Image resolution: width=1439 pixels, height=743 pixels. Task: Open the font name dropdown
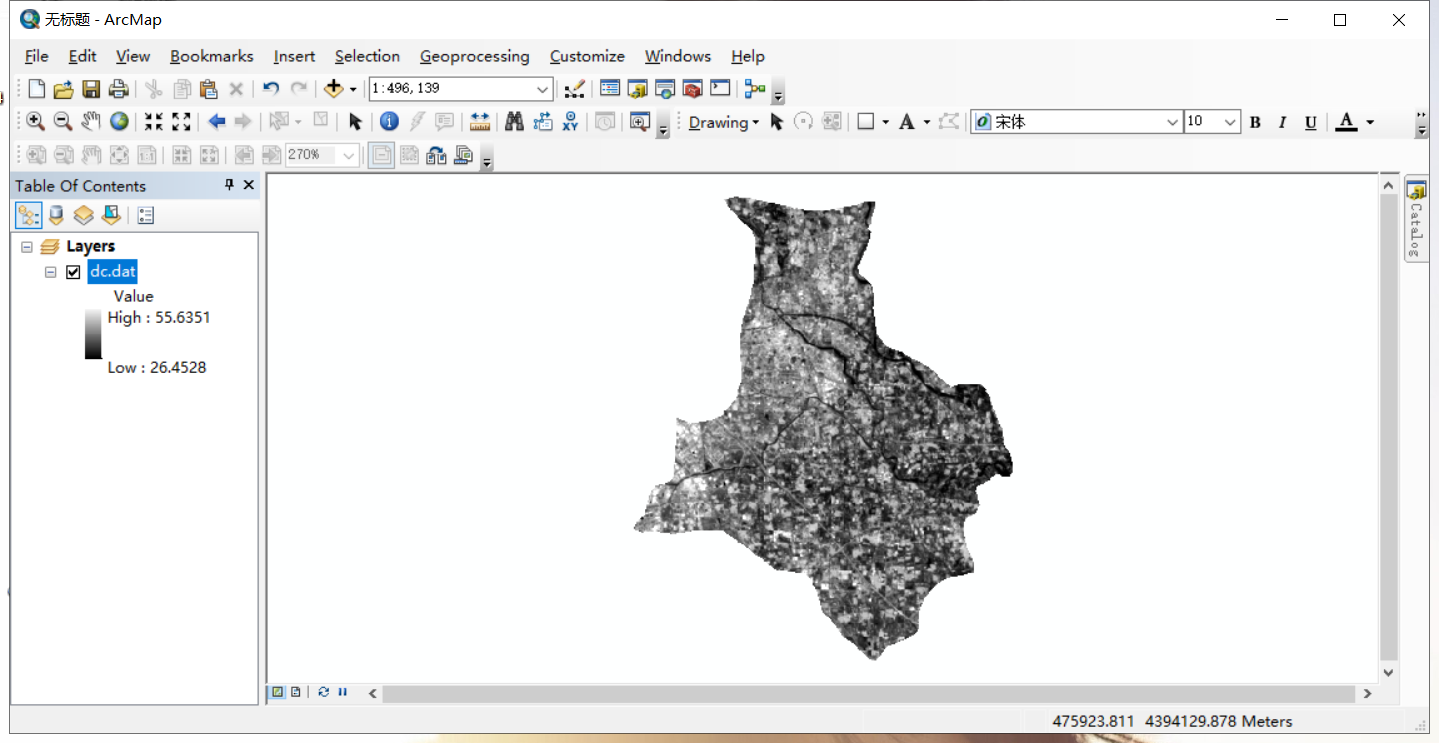pyautogui.click(x=1173, y=122)
